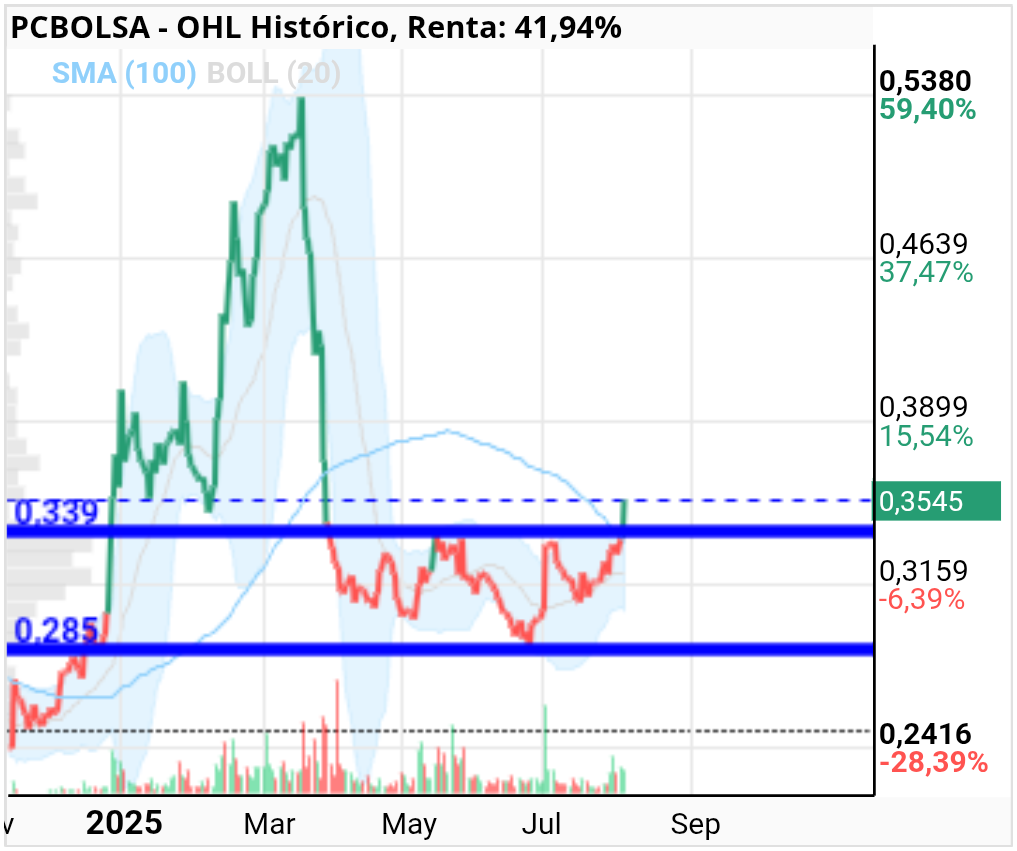Click the Mar time axis label

click(269, 824)
